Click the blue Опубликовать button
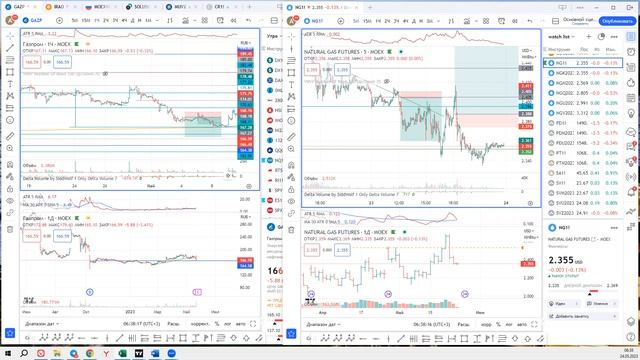 tap(617, 21)
